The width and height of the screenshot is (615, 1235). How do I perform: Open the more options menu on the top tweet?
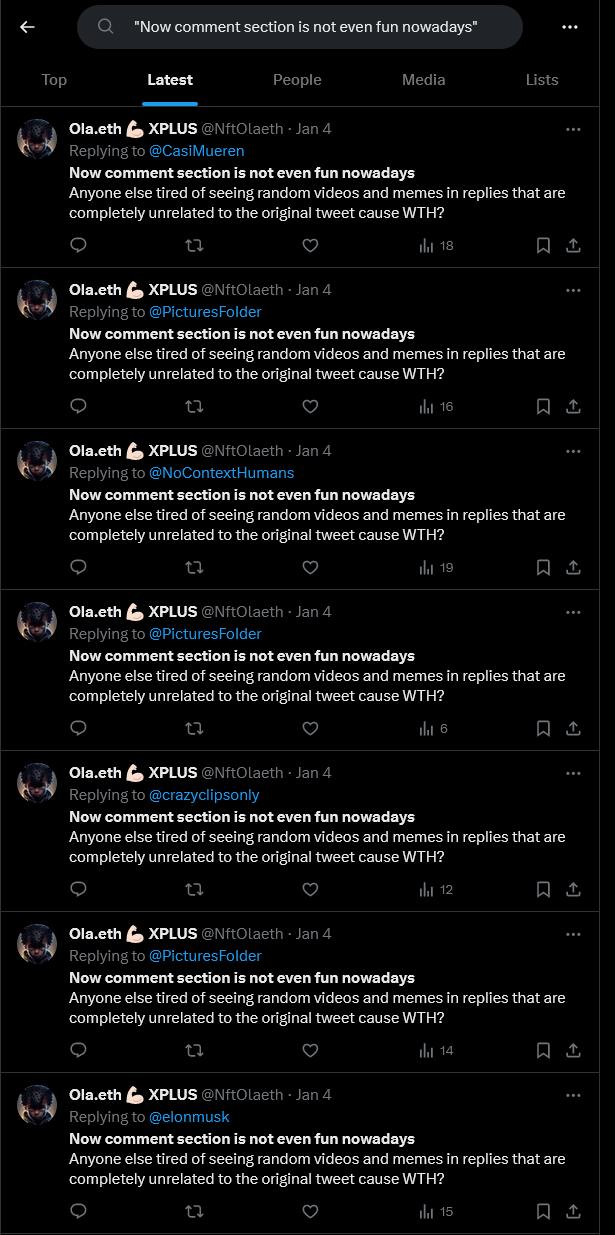click(x=573, y=129)
